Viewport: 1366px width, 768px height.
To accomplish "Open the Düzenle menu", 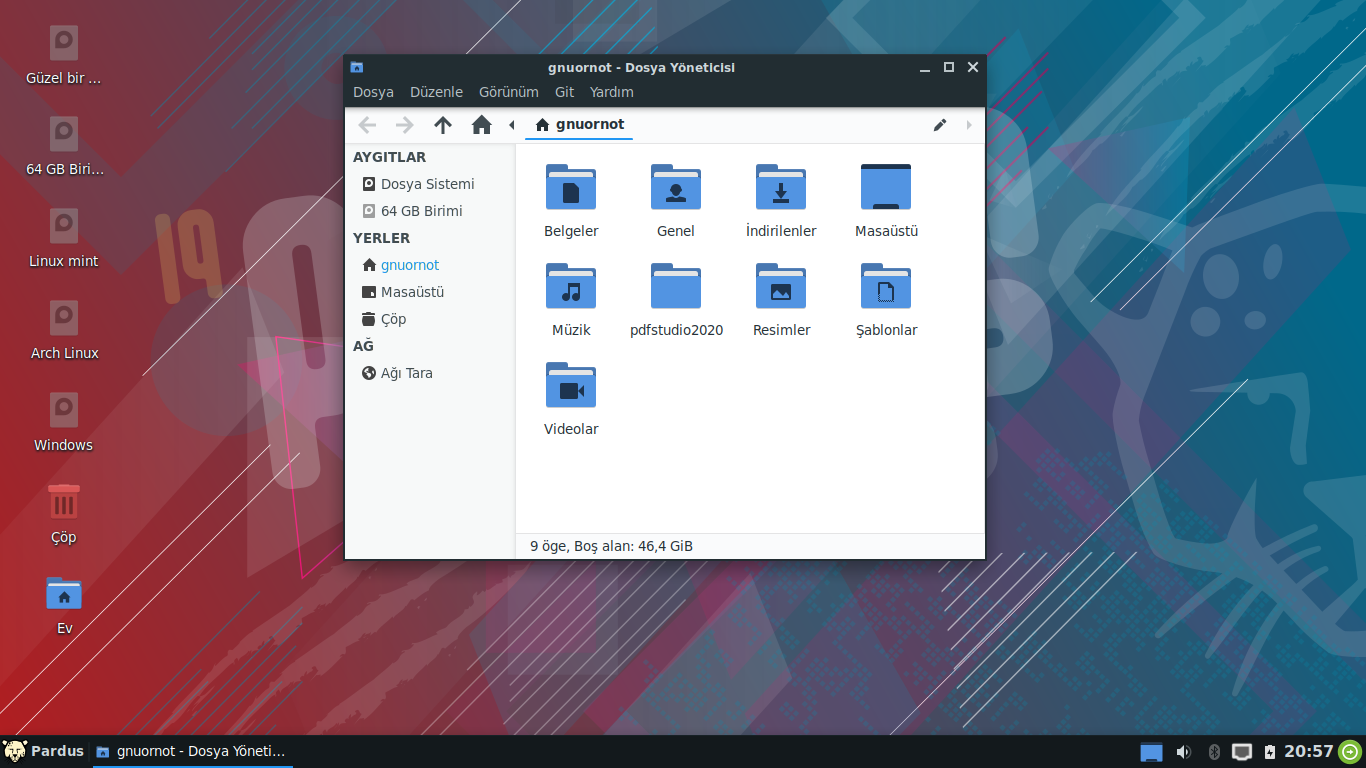I will [436, 92].
